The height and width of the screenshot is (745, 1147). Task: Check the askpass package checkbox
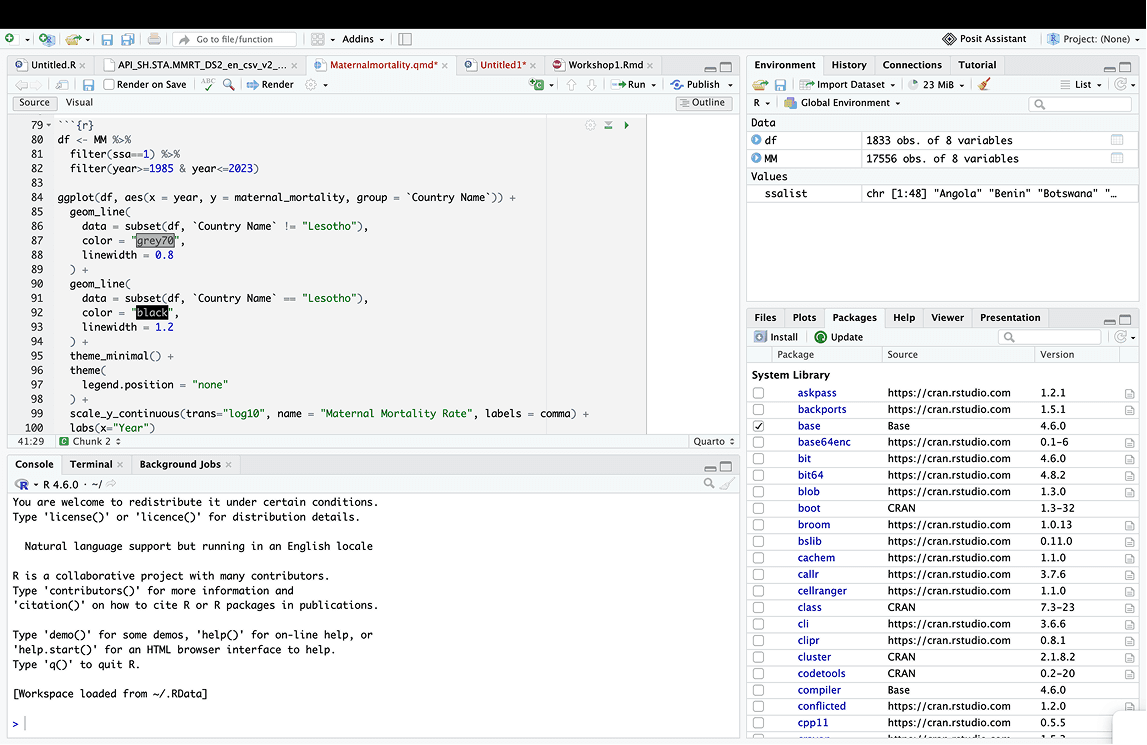click(x=759, y=393)
